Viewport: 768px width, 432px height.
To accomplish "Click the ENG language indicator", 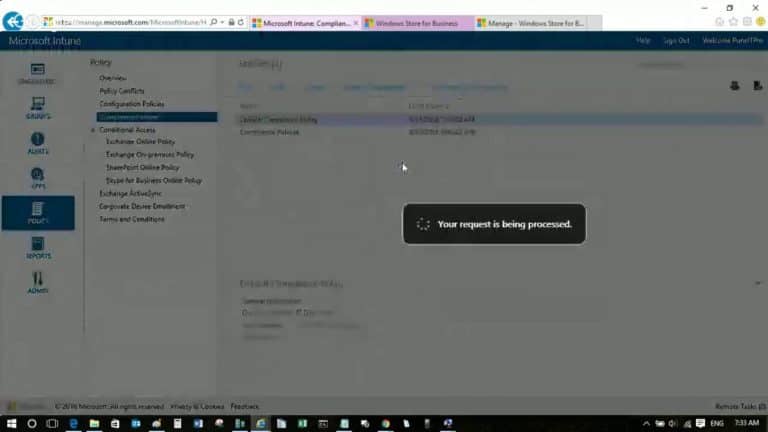I will click(717, 423).
